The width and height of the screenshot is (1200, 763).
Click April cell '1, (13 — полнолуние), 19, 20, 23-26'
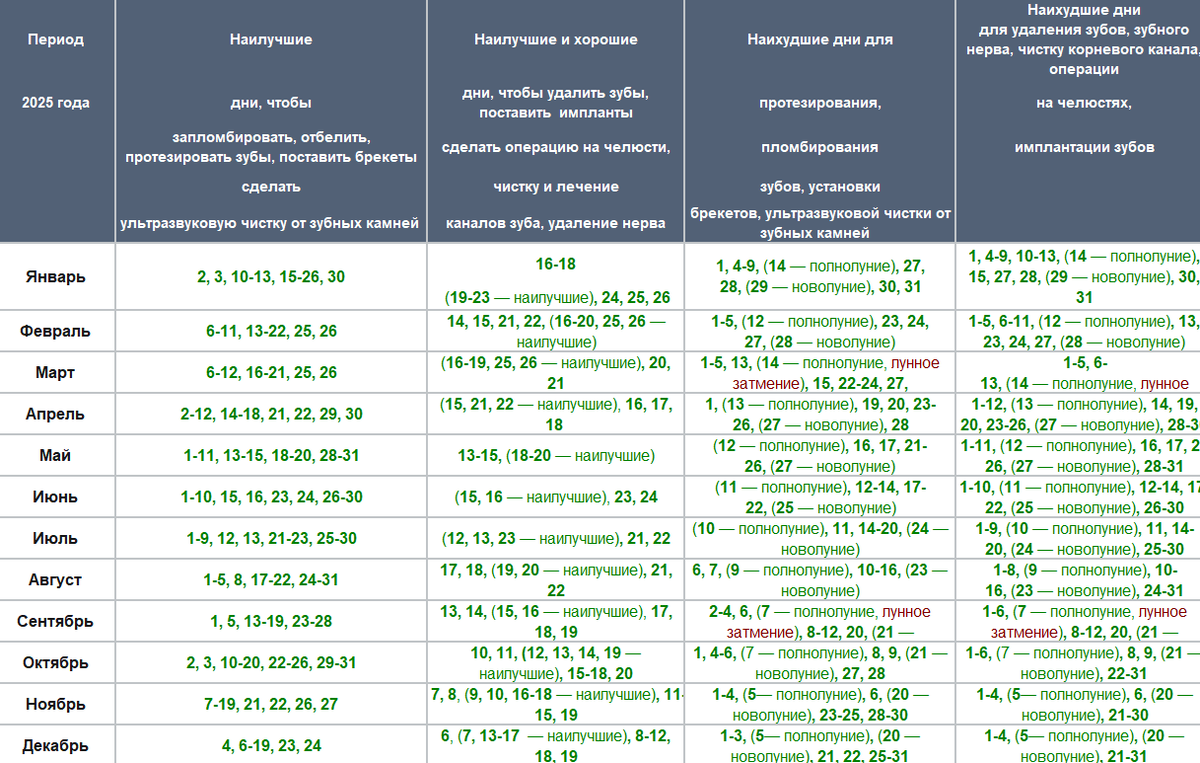click(819, 414)
